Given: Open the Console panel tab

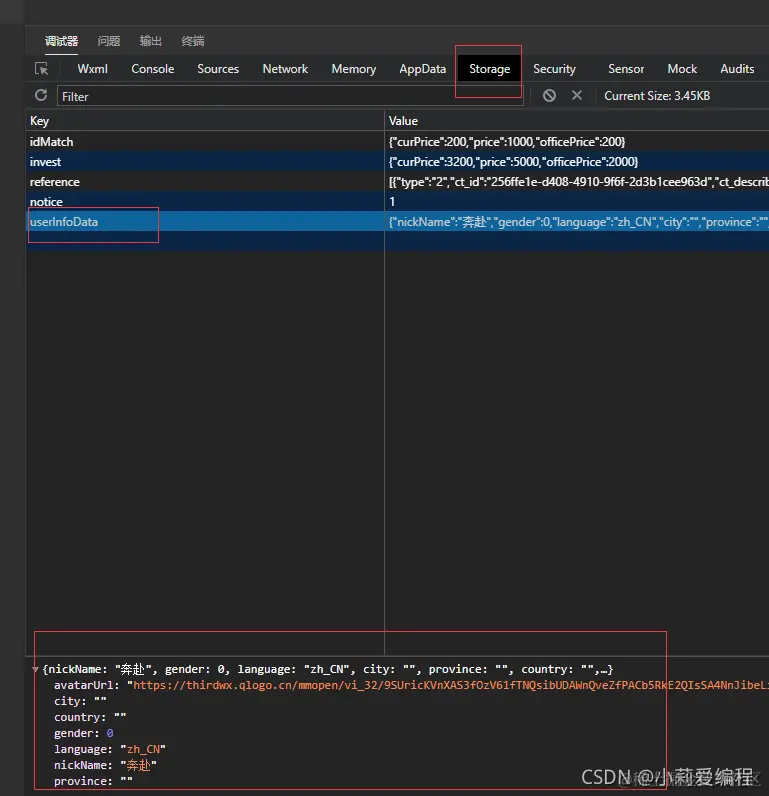Looking at the screenshot, I should click(153, 69).
